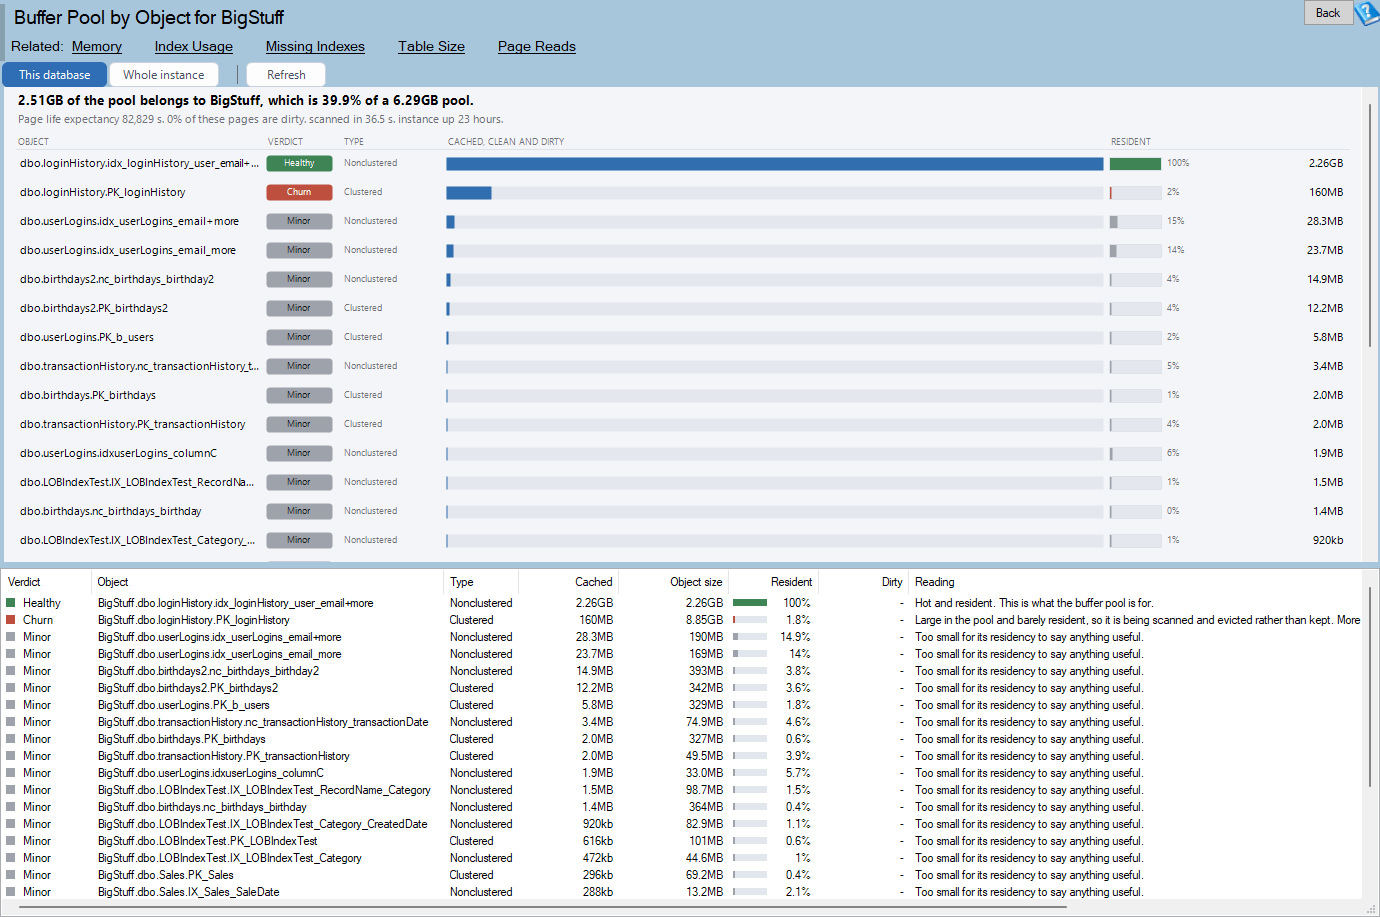Click the pool summary headline text

coord(246,100)
